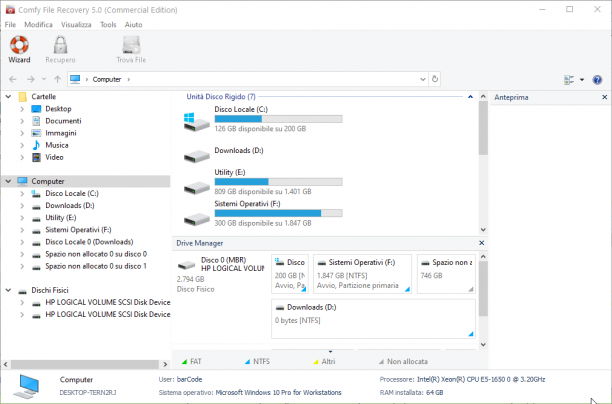Refresh the address bar location
This screenshot has width=612, height=404.
(x=435, y=79)
